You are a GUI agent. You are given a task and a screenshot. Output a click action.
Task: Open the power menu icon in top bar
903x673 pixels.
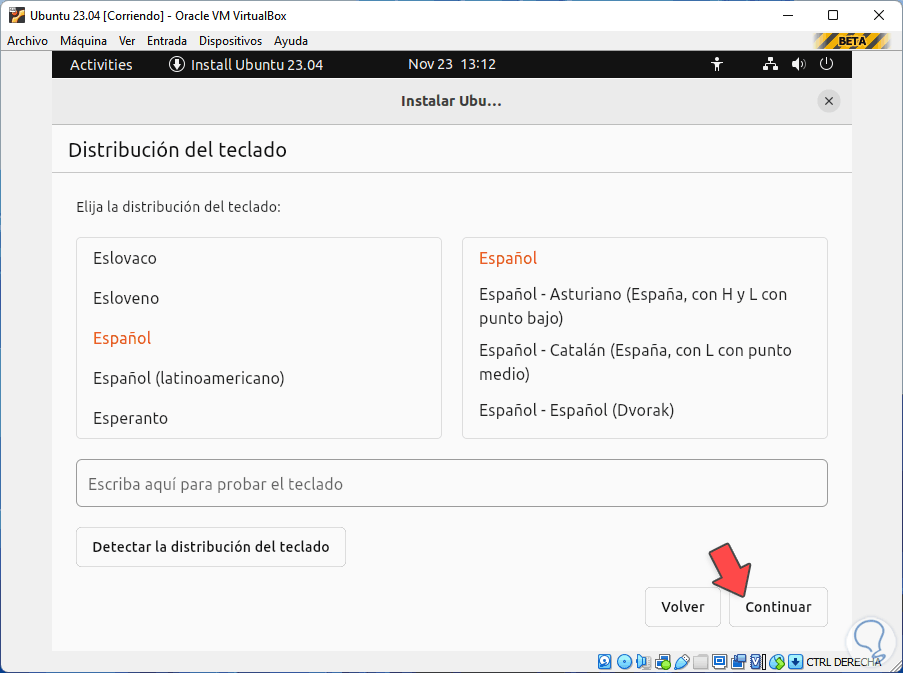click(x=826, y=63)
